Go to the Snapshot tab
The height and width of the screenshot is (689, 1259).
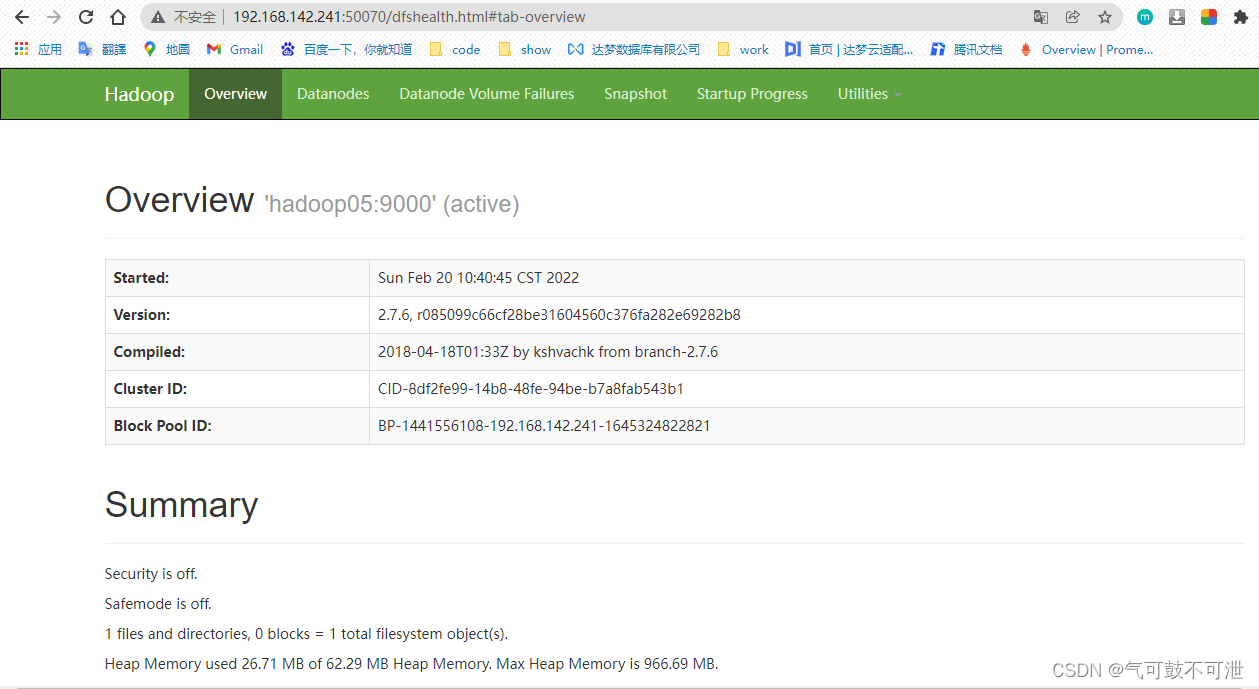(x=635, y=94)
